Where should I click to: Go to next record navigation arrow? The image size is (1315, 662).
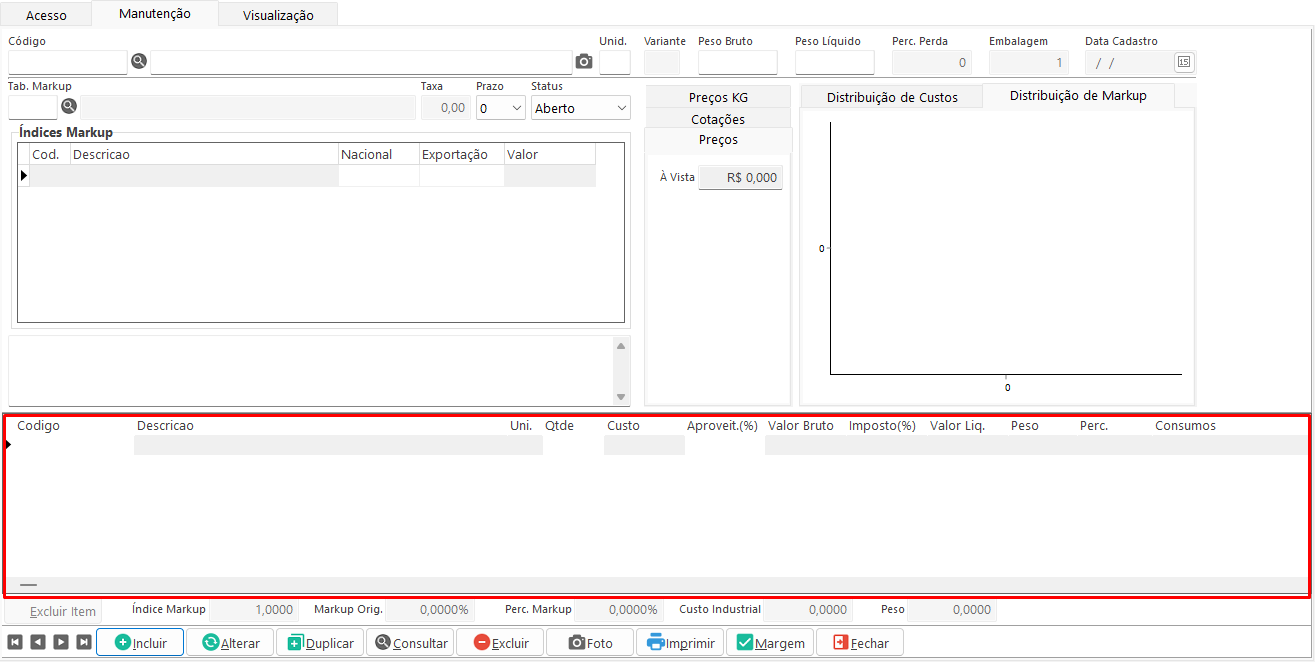pyautogui.click(x=60, y=642)
